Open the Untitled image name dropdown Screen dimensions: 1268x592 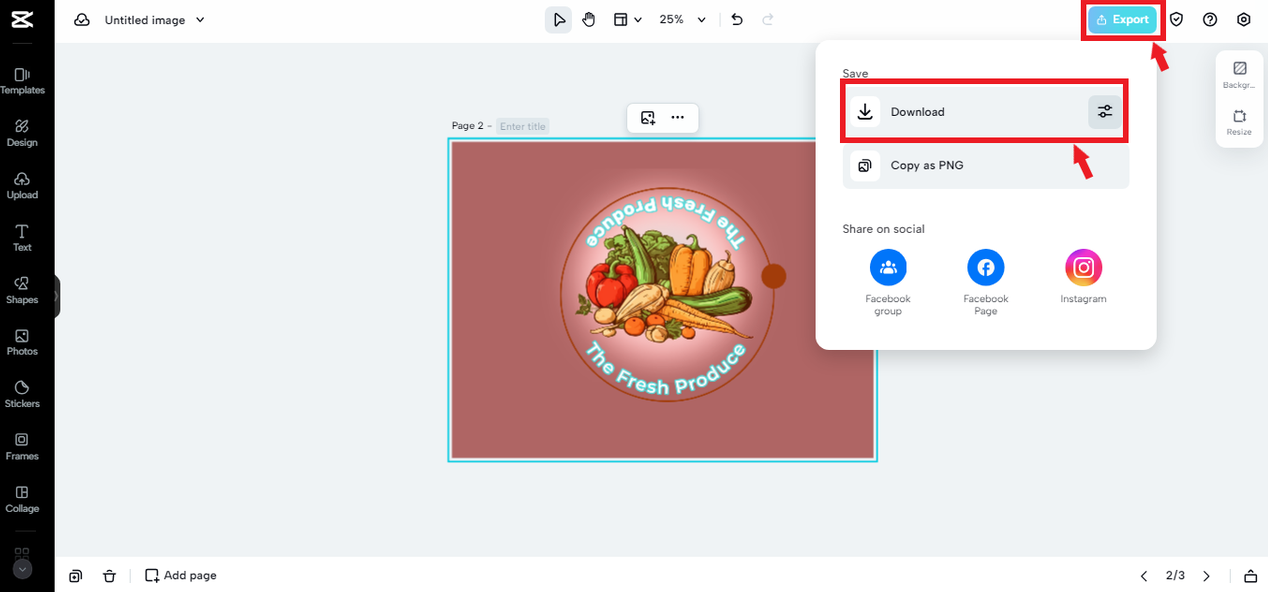pos(155,20)
